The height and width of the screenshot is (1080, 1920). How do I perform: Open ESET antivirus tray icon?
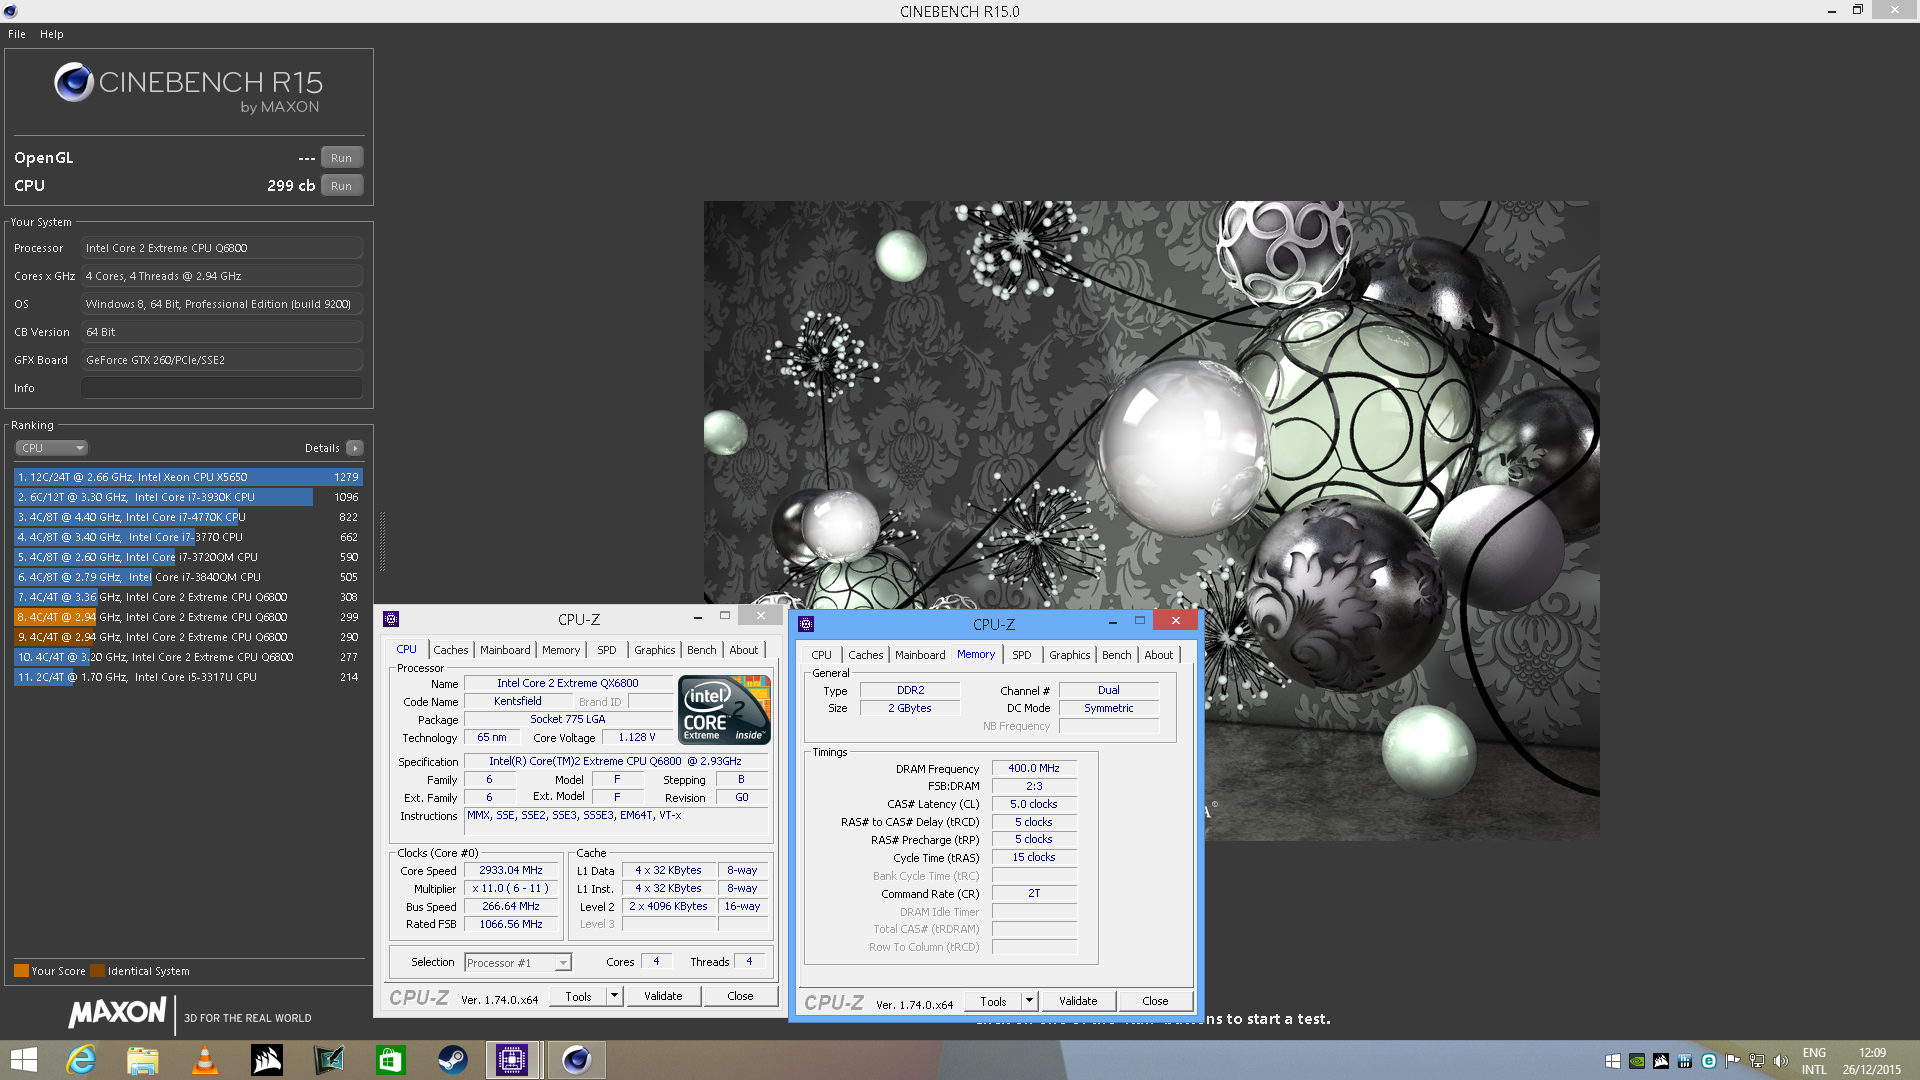(1709, 1061)
